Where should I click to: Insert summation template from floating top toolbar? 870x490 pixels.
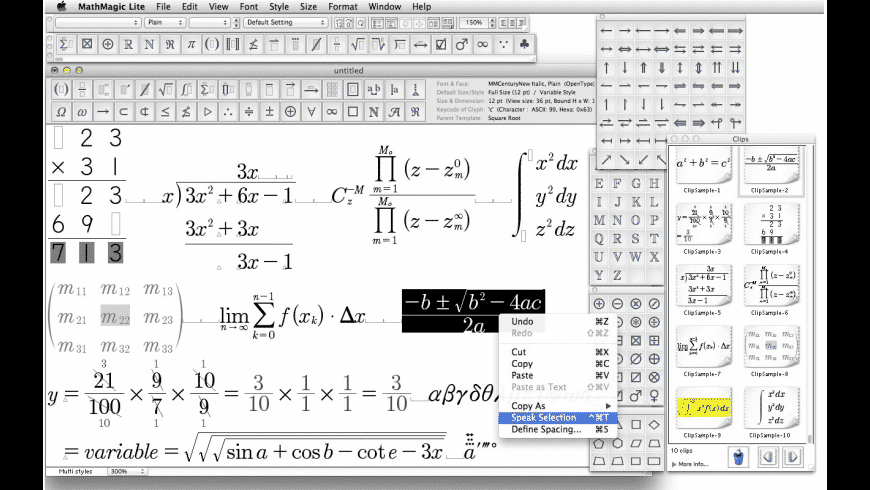(65, 44)
